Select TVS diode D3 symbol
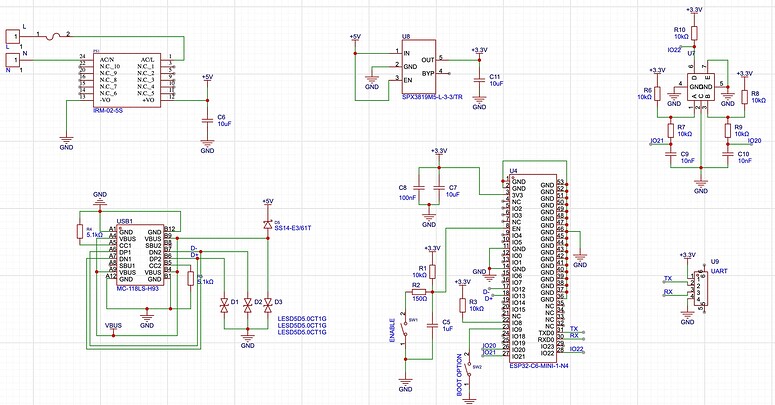 pyautogui.click(x=268, y=305)
